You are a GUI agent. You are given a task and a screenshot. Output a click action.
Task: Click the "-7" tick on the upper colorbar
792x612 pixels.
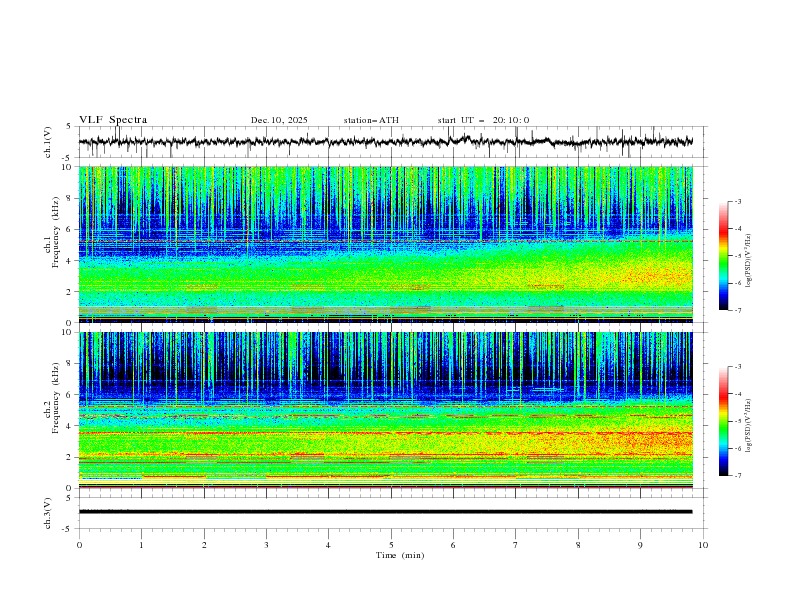point(738,311)
